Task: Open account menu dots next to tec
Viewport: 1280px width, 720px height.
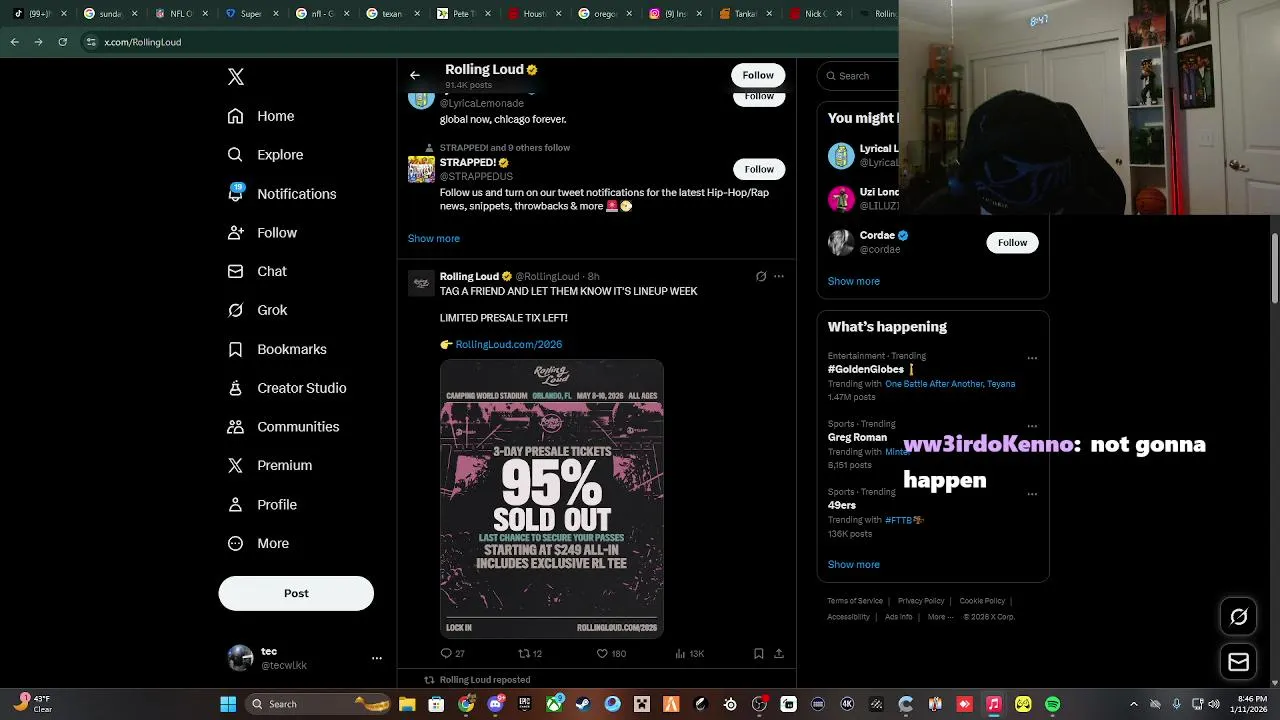Action: pos(377,658)
